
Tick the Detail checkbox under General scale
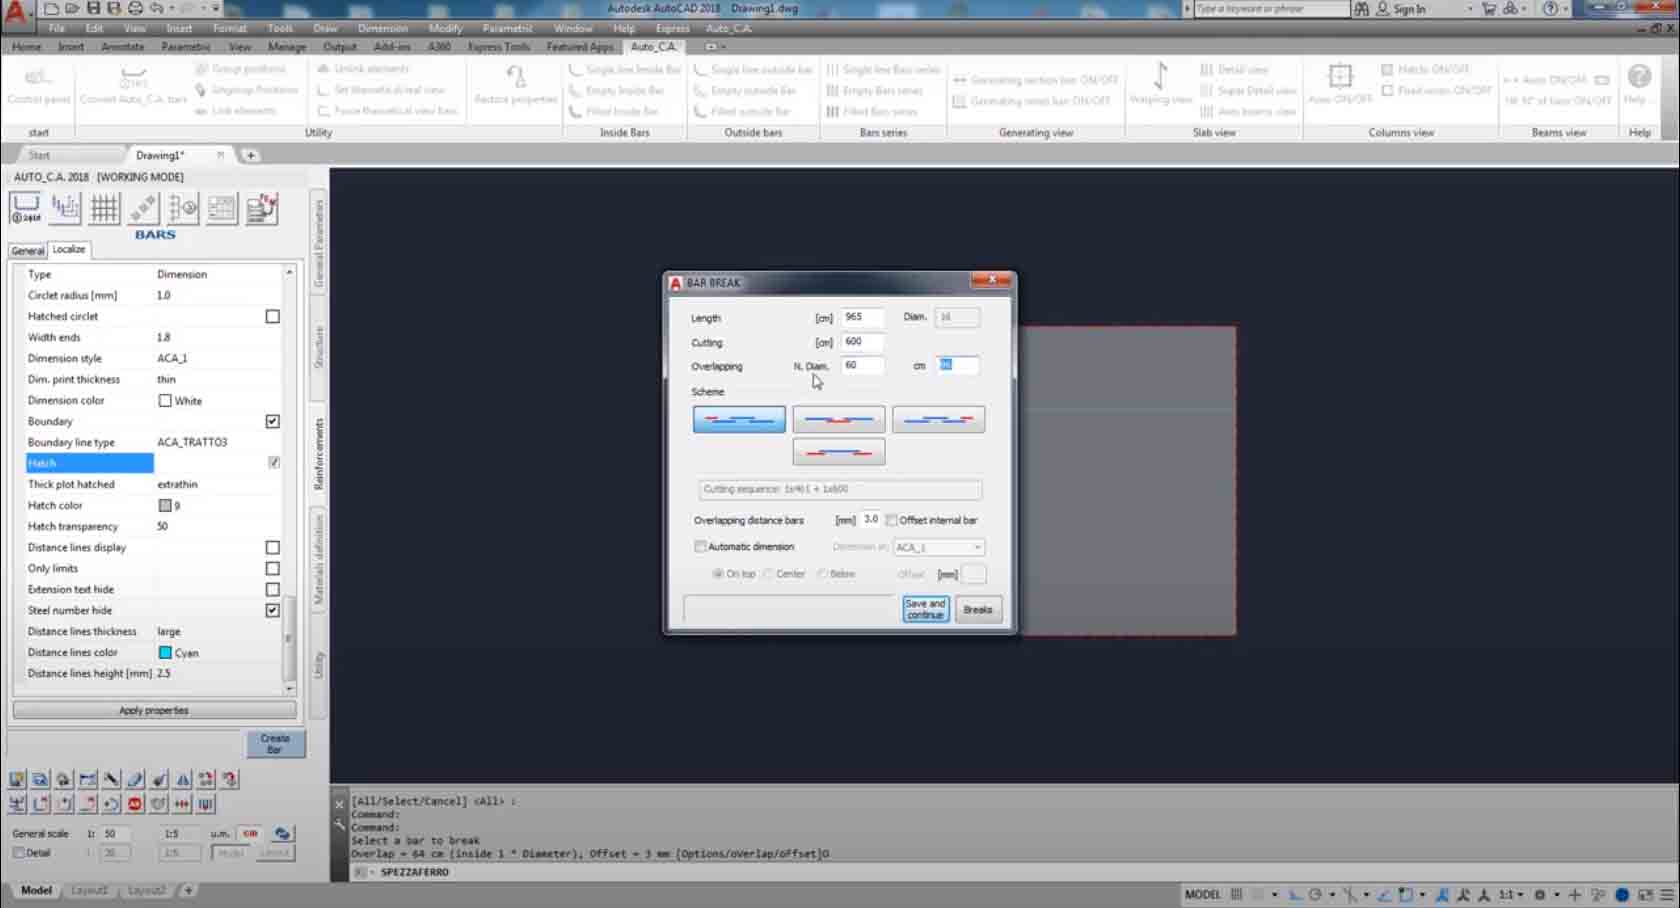click(18, 853)
